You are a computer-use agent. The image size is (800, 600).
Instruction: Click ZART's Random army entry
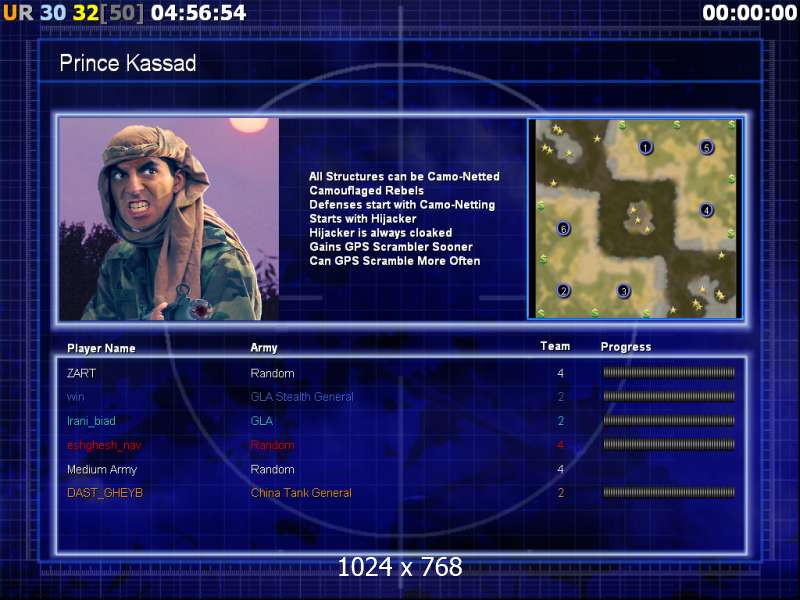coord(272,373)
